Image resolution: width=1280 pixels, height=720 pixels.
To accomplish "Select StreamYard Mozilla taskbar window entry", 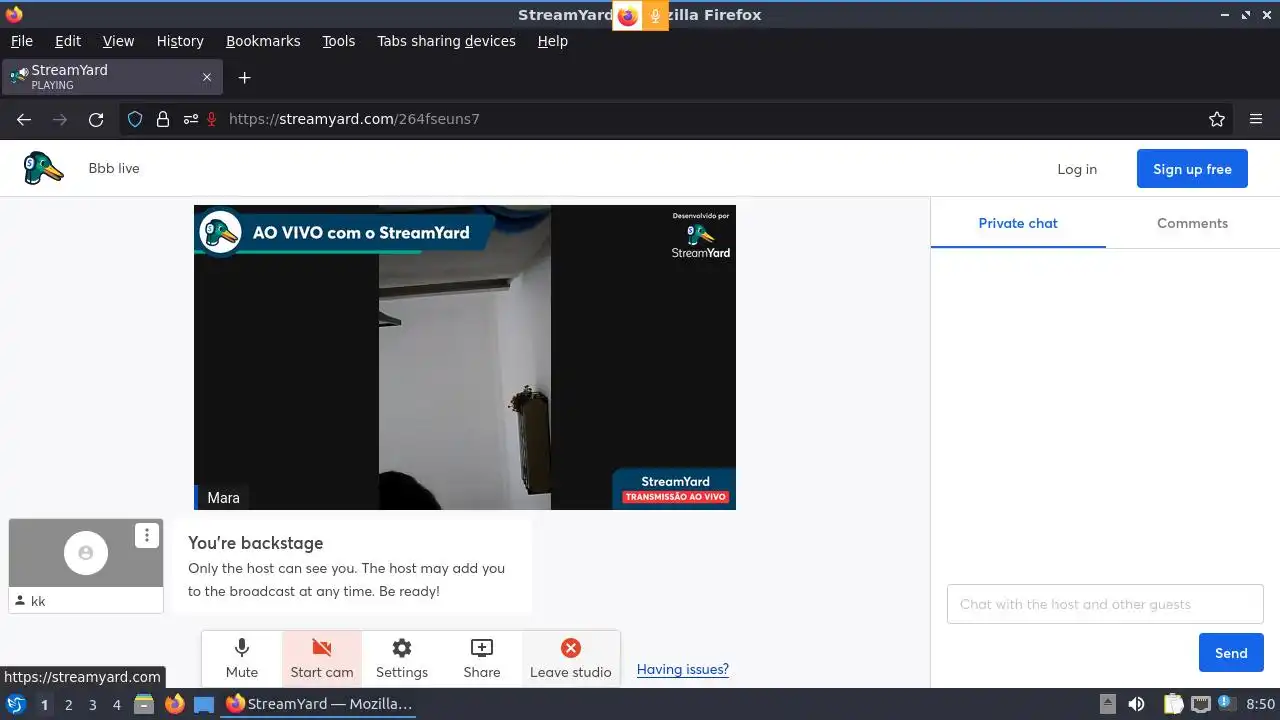I will pos(319,704).
